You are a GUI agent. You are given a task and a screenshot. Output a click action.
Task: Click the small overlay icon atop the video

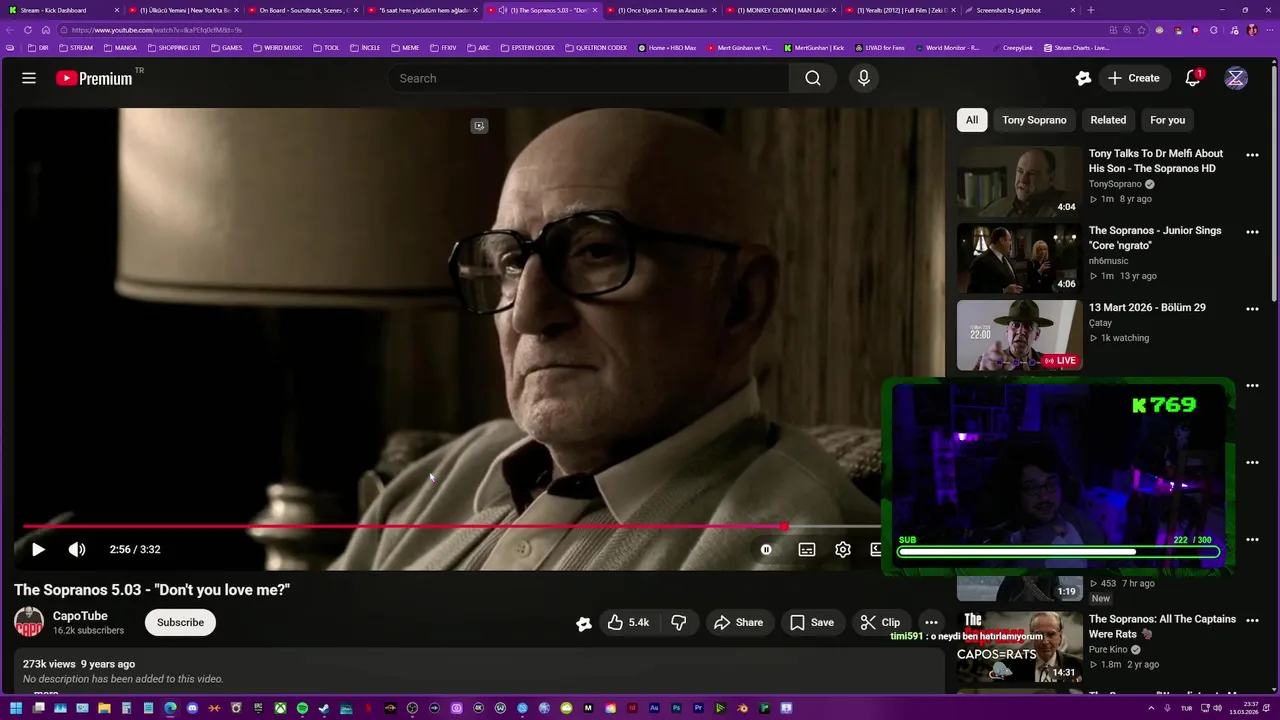[x=479, y=126]
